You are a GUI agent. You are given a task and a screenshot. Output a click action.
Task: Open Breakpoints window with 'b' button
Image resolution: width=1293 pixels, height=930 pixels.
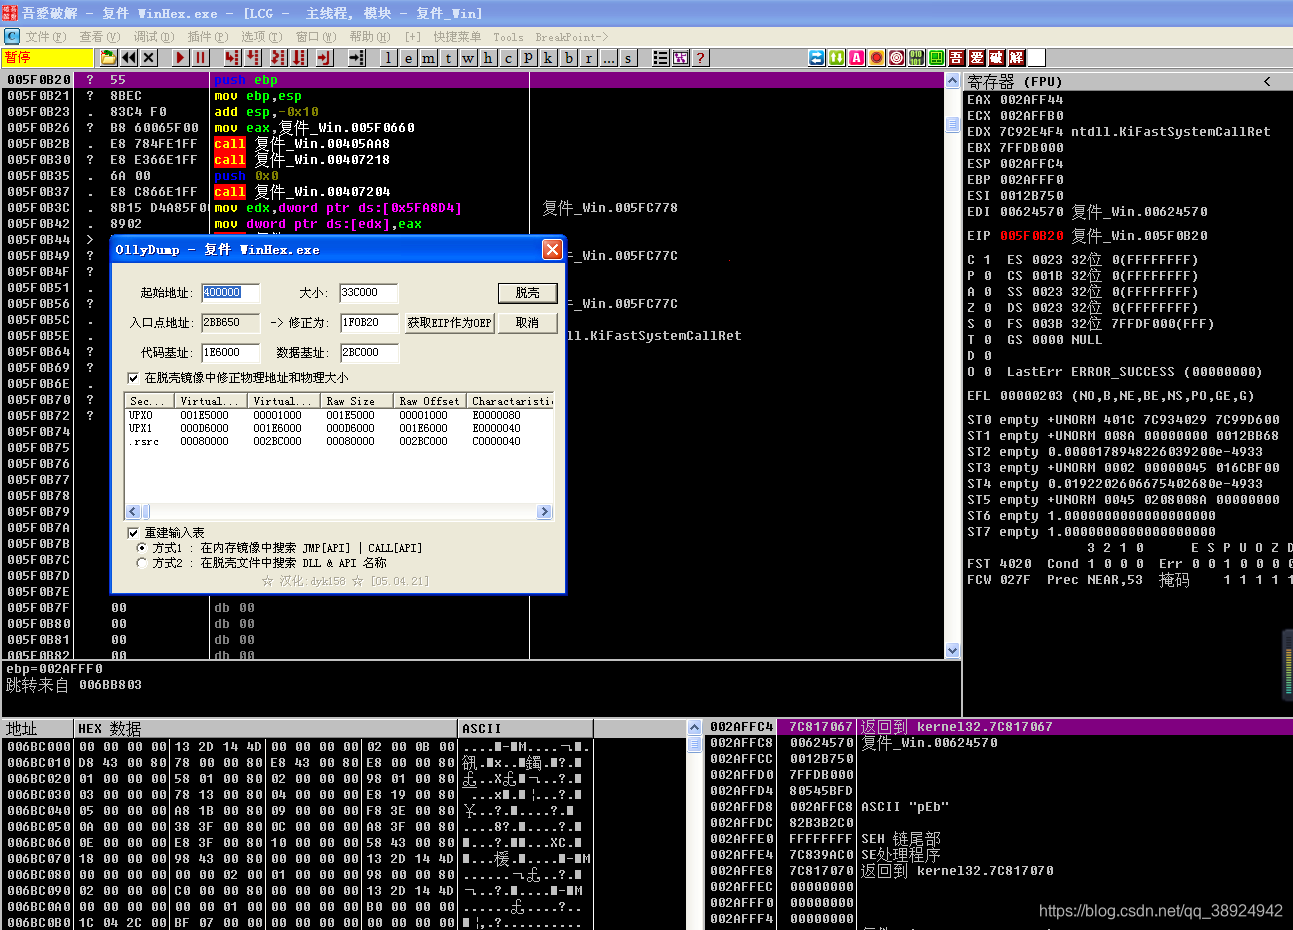(x=568, y=58)
